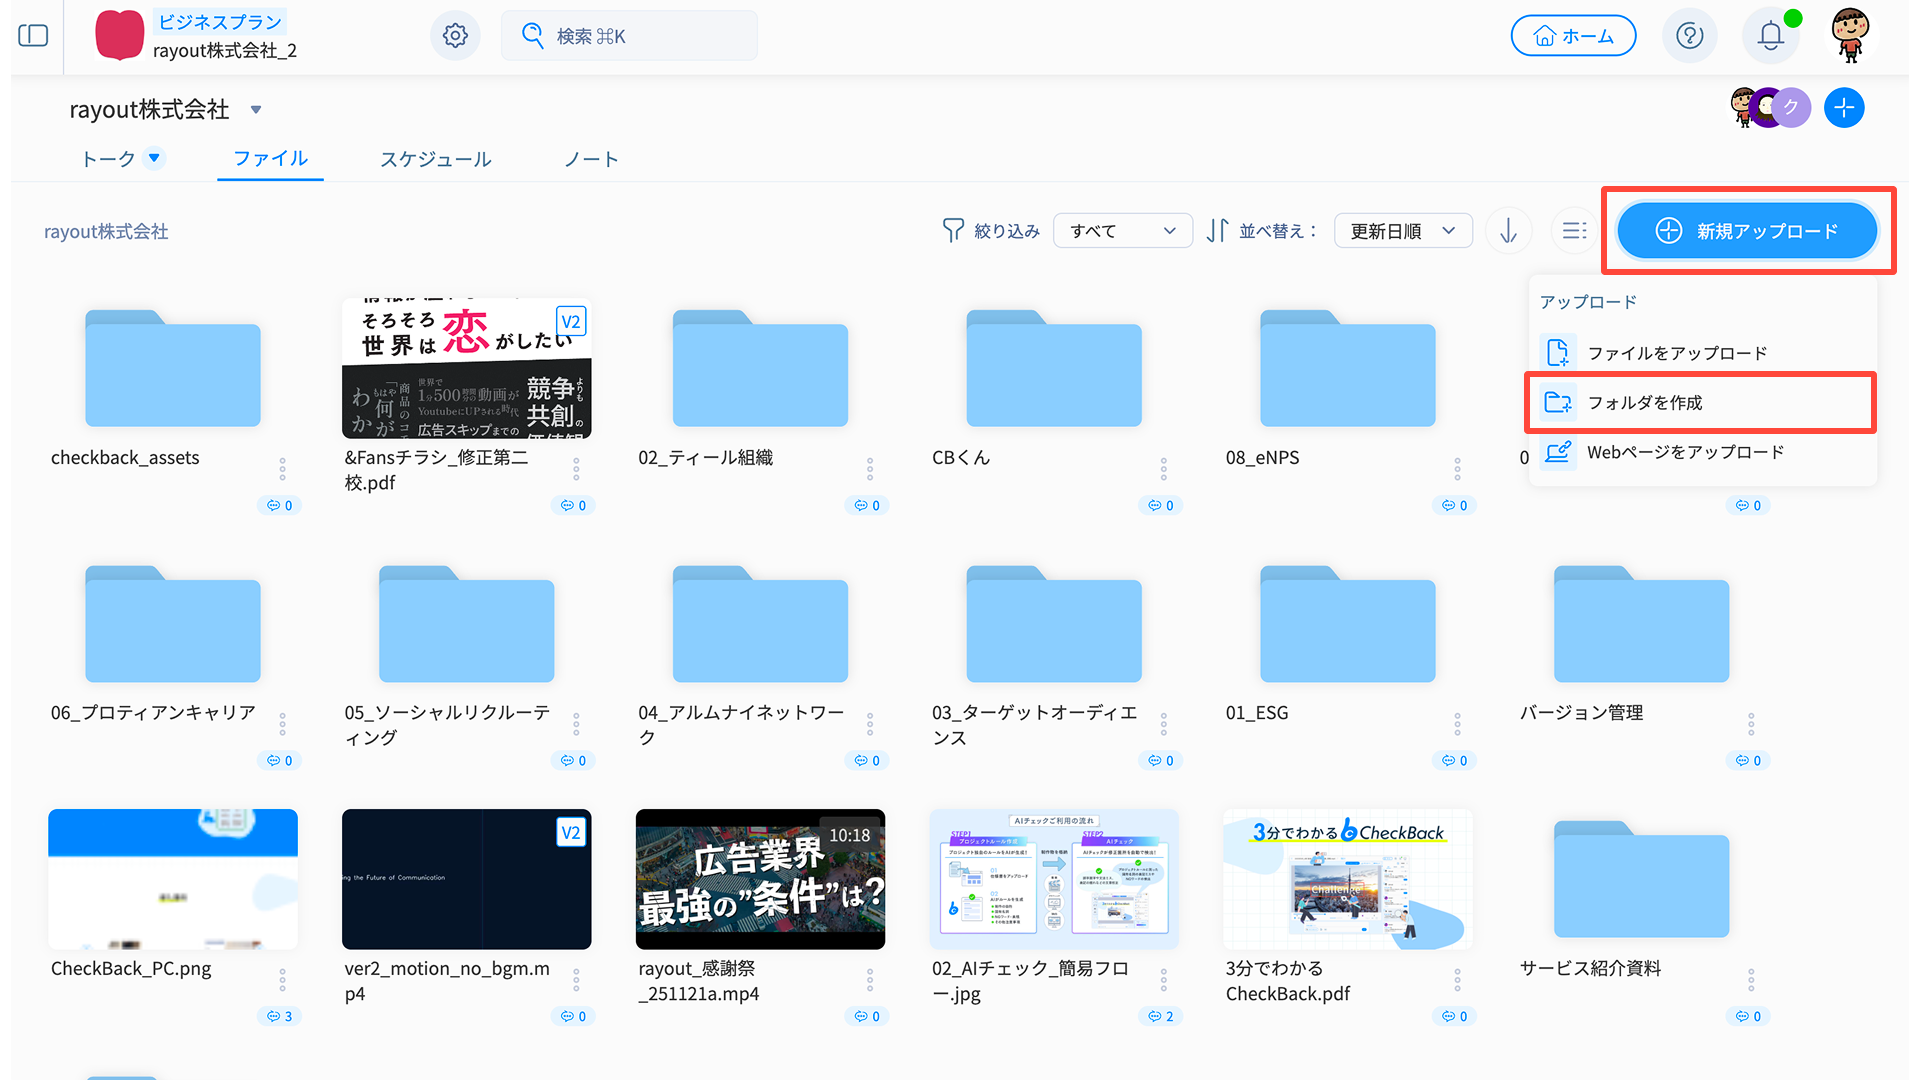Image resolution: width=1920 pixels, height=1080 pixels.
Task: Open the すべて filter dropdown
Action: [x=1122, y=231]
